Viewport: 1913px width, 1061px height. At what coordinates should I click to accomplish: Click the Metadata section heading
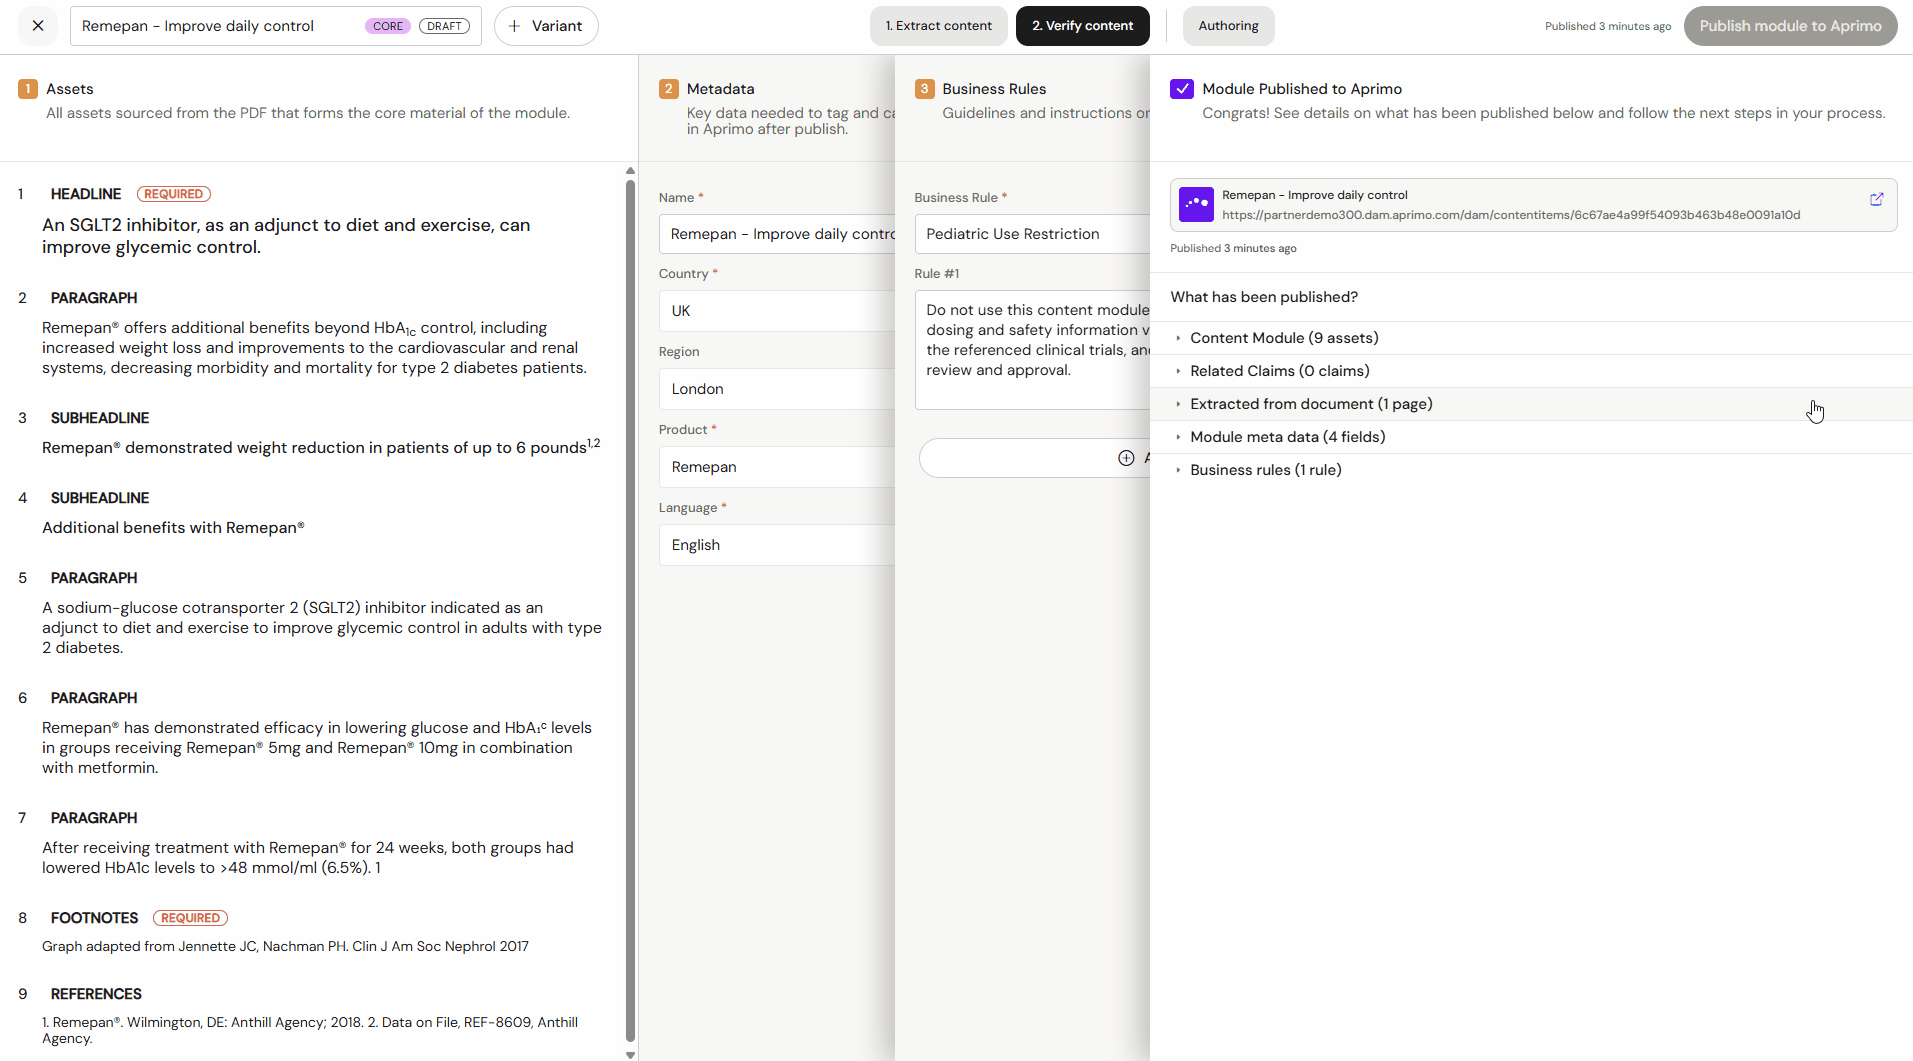click(720, 89)
